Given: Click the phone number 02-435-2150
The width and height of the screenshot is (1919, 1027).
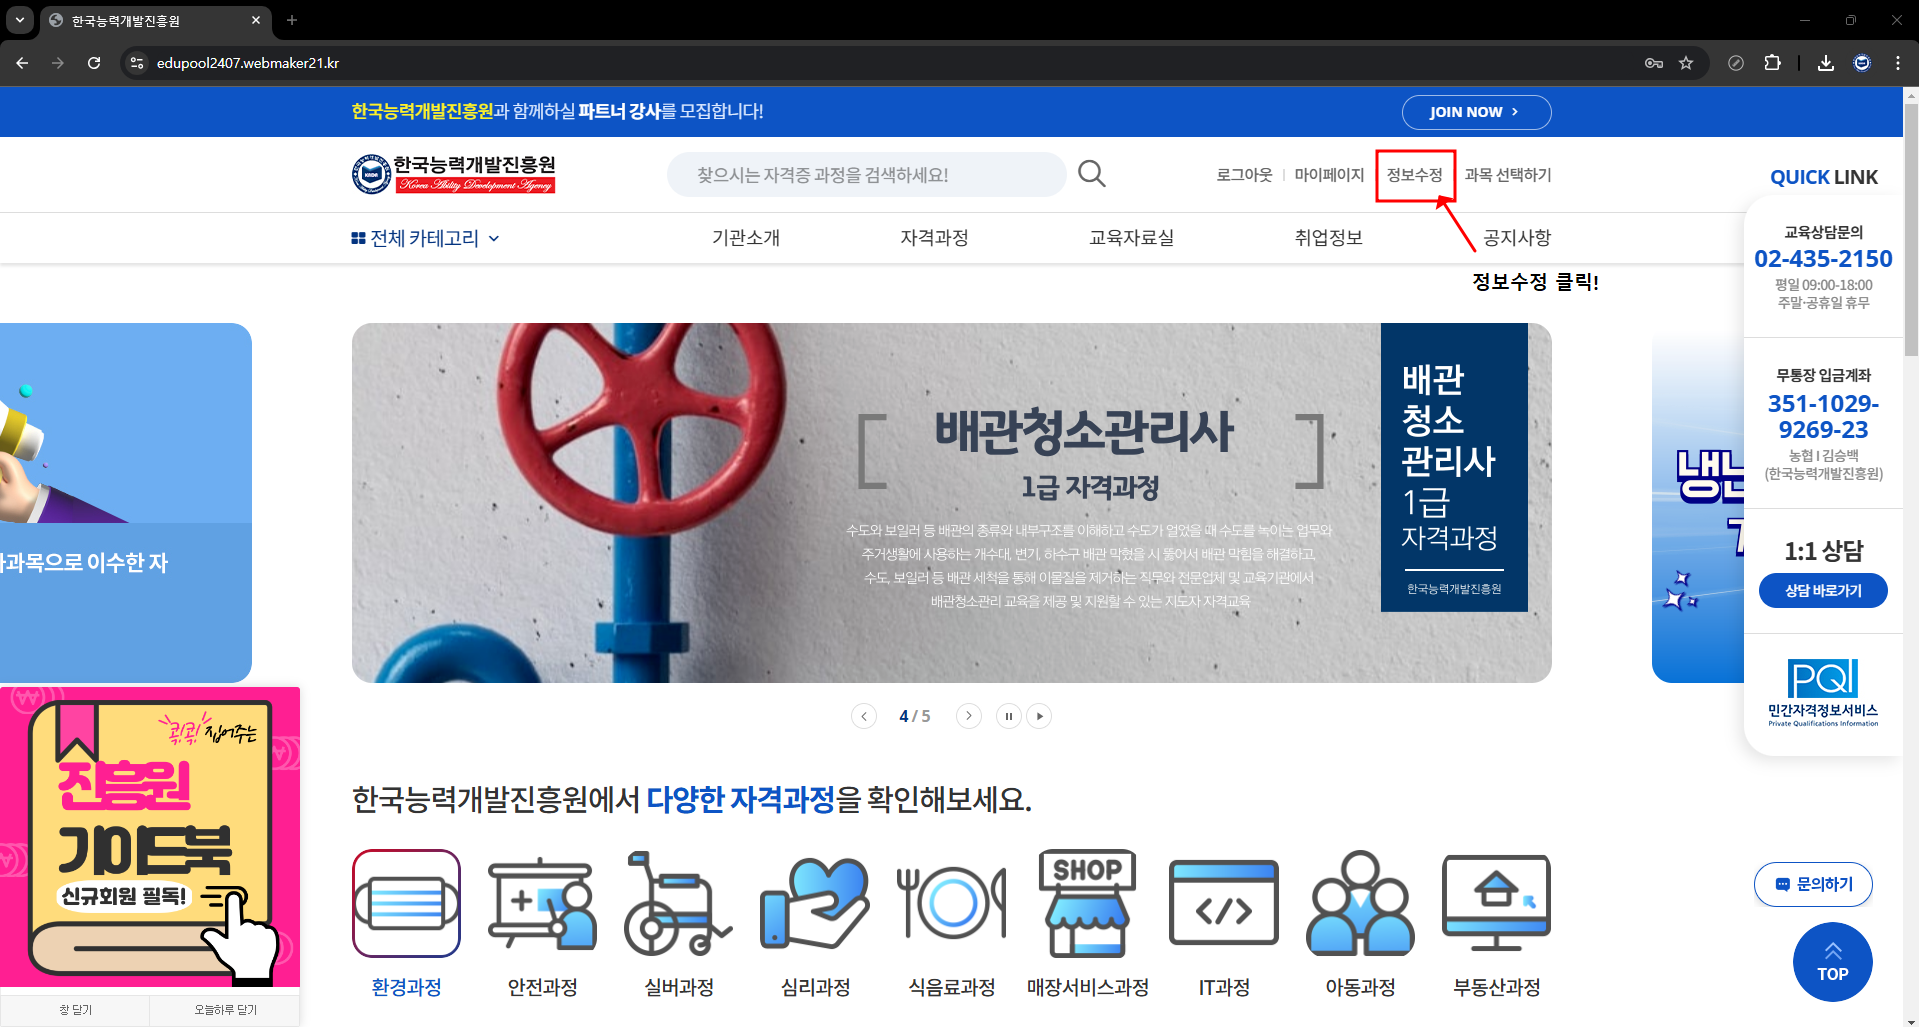Looking at the screenshot, I should 1823,259.
